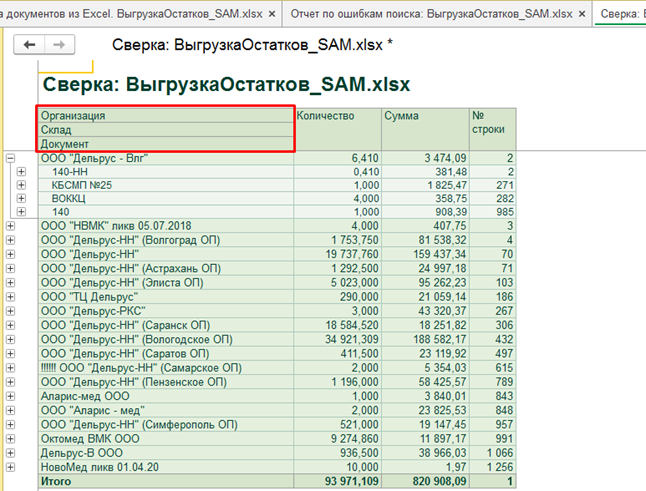Select amount cell 43 320,37
646x491 pixels.
(x=425, y=311)
